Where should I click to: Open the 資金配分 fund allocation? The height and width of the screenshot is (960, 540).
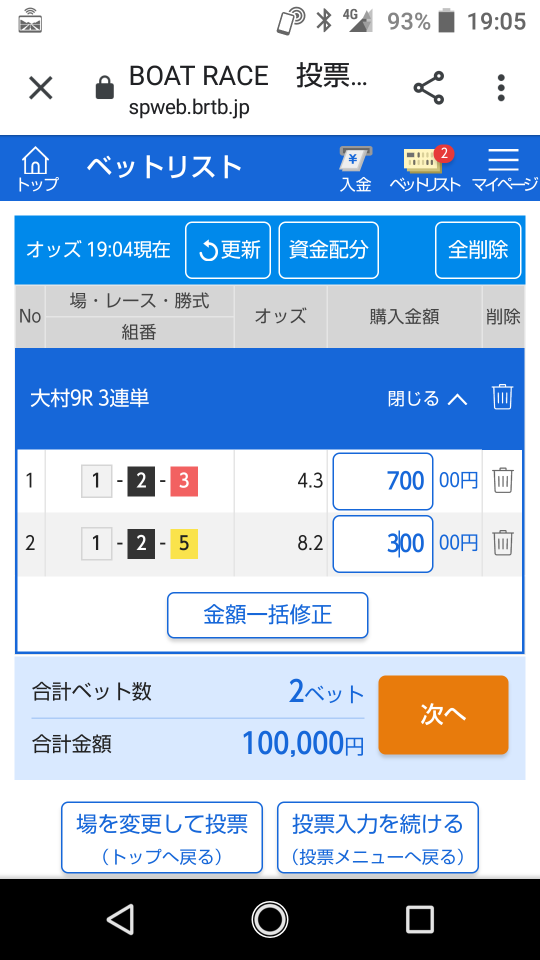click(x=329, y=250)
